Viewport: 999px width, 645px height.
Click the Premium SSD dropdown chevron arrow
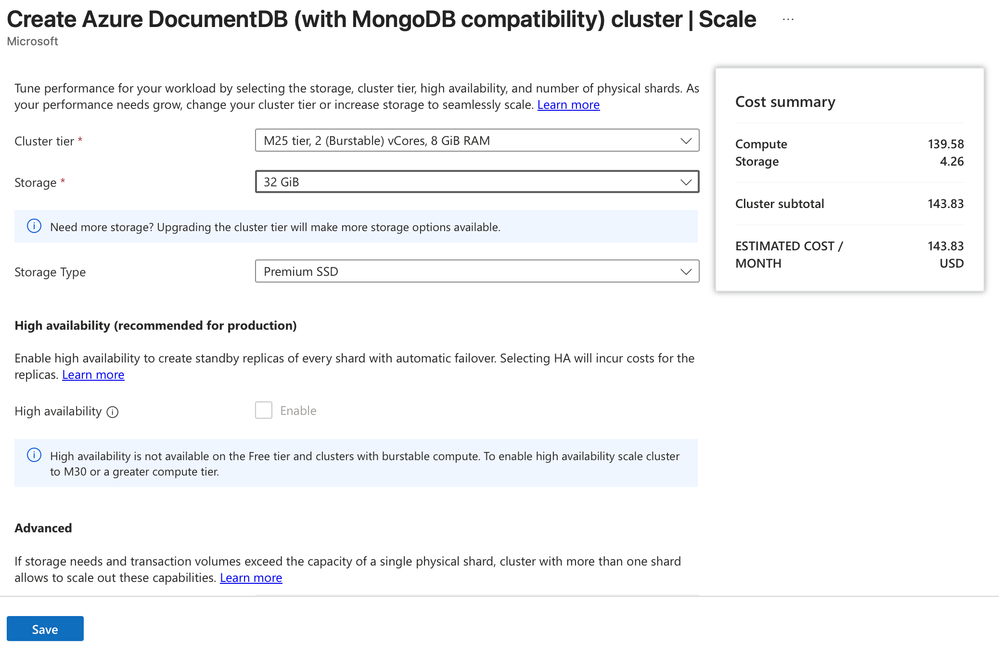coord(686,272)
